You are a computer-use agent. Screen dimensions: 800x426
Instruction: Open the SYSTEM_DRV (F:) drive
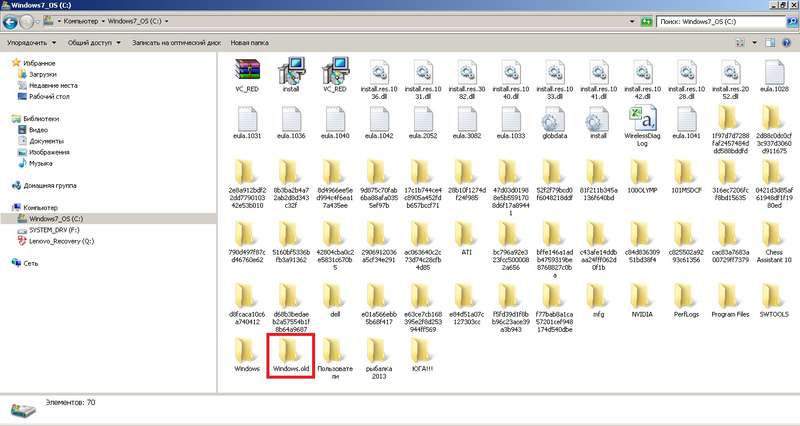coord(54,230)
